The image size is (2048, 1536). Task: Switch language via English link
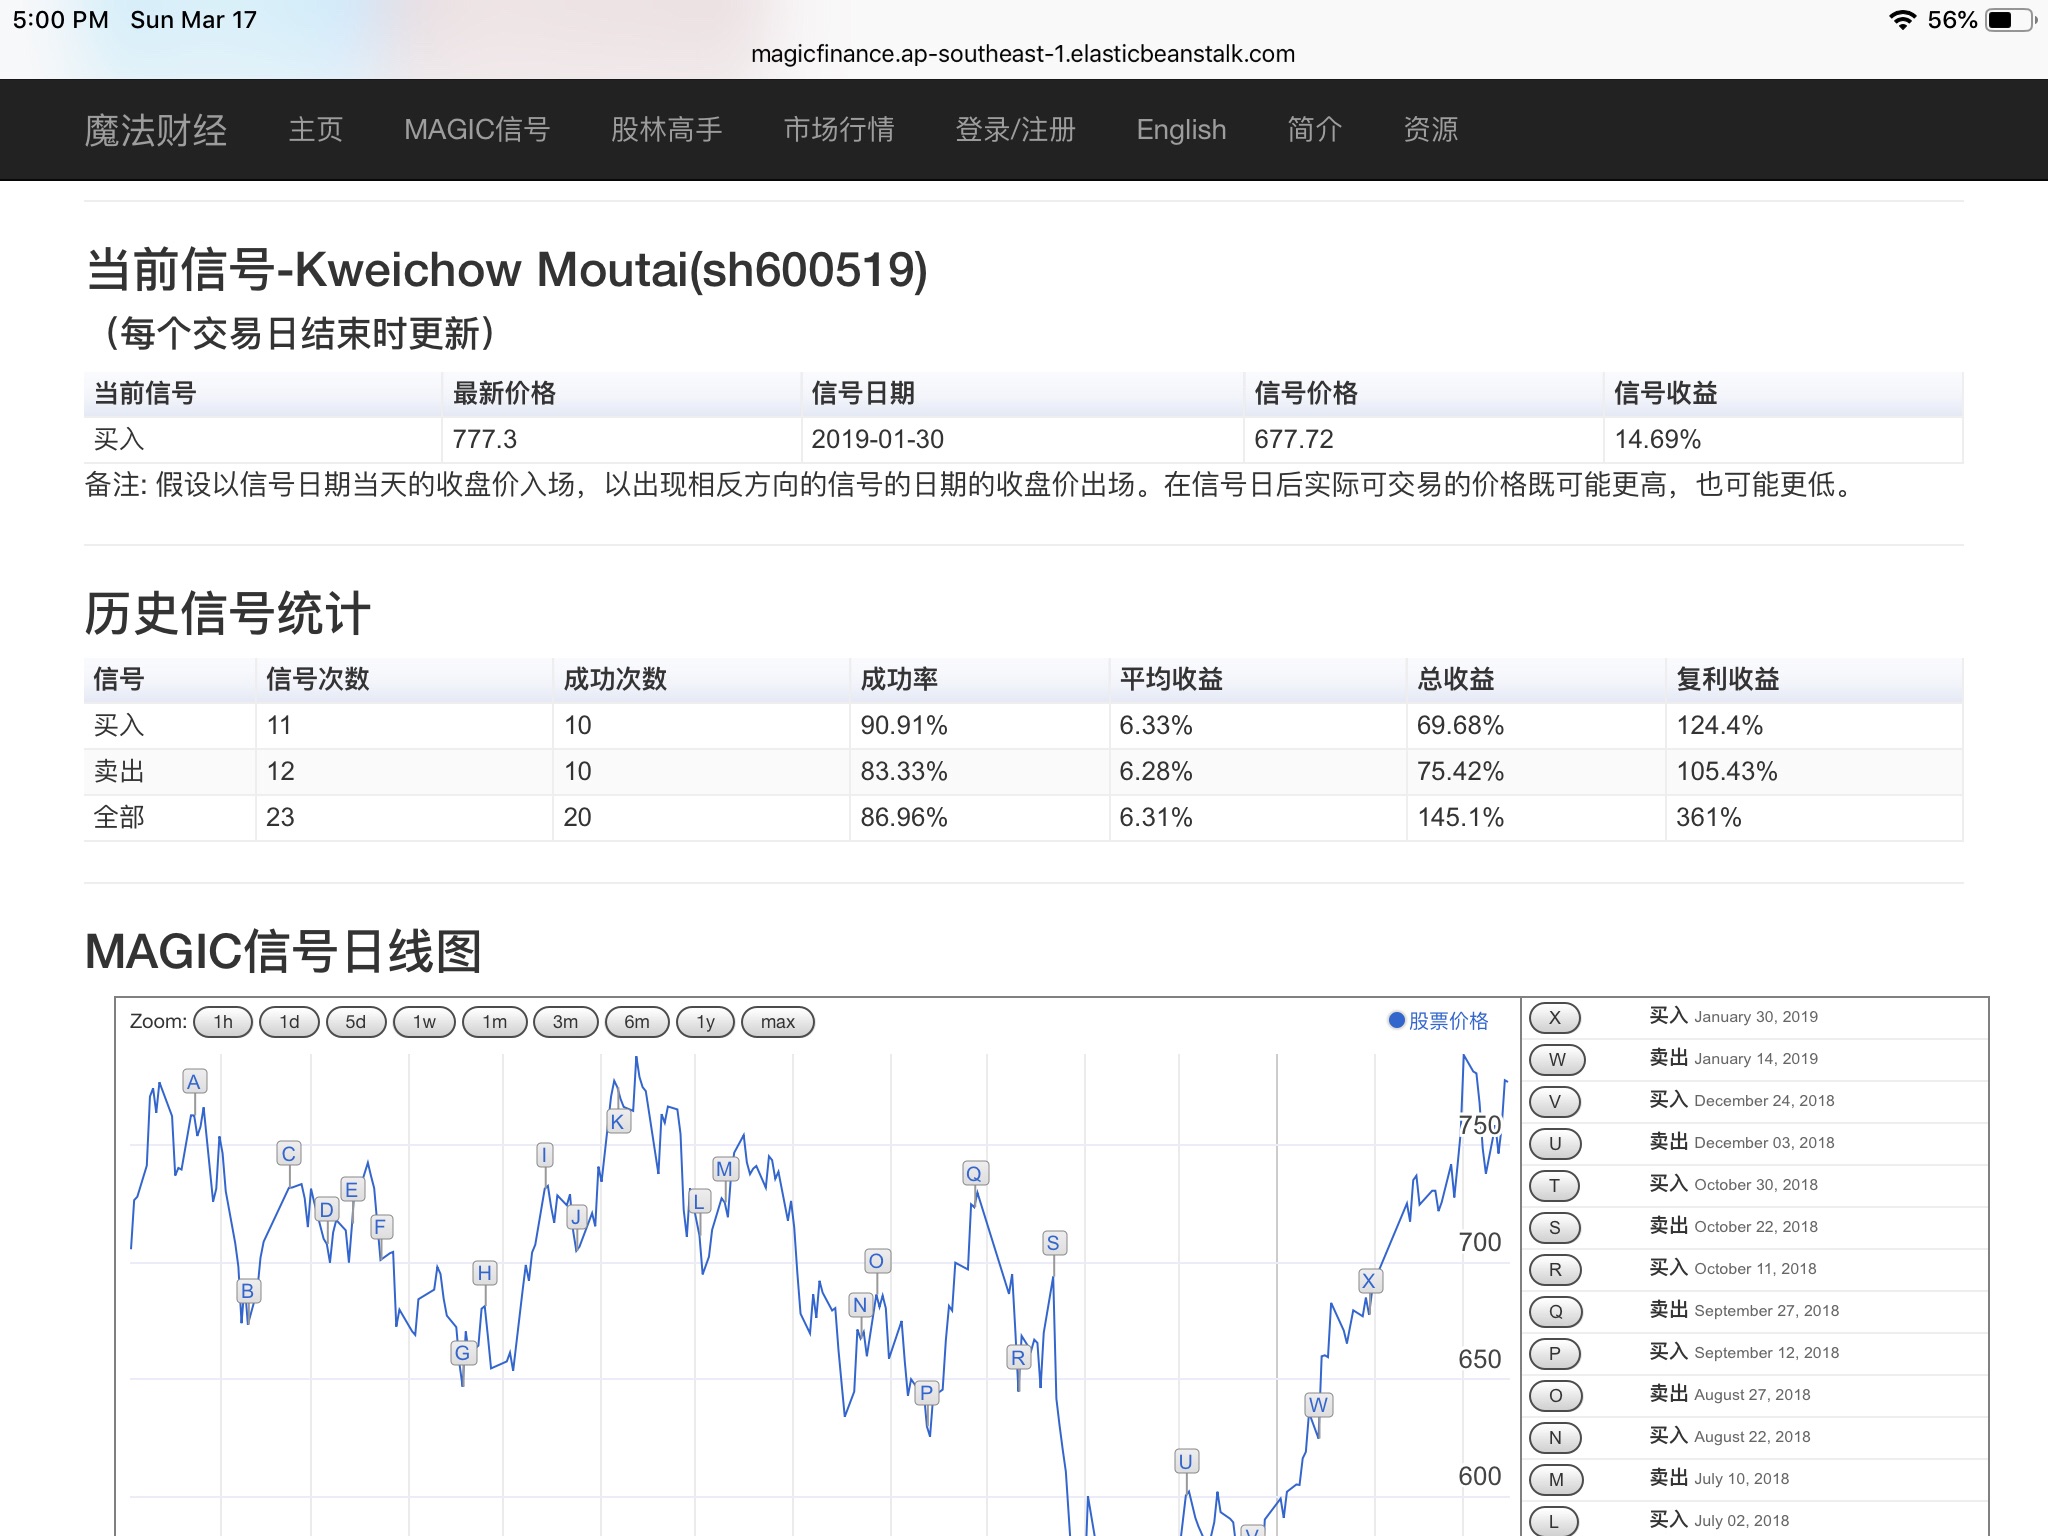[x=1181, y=130]
